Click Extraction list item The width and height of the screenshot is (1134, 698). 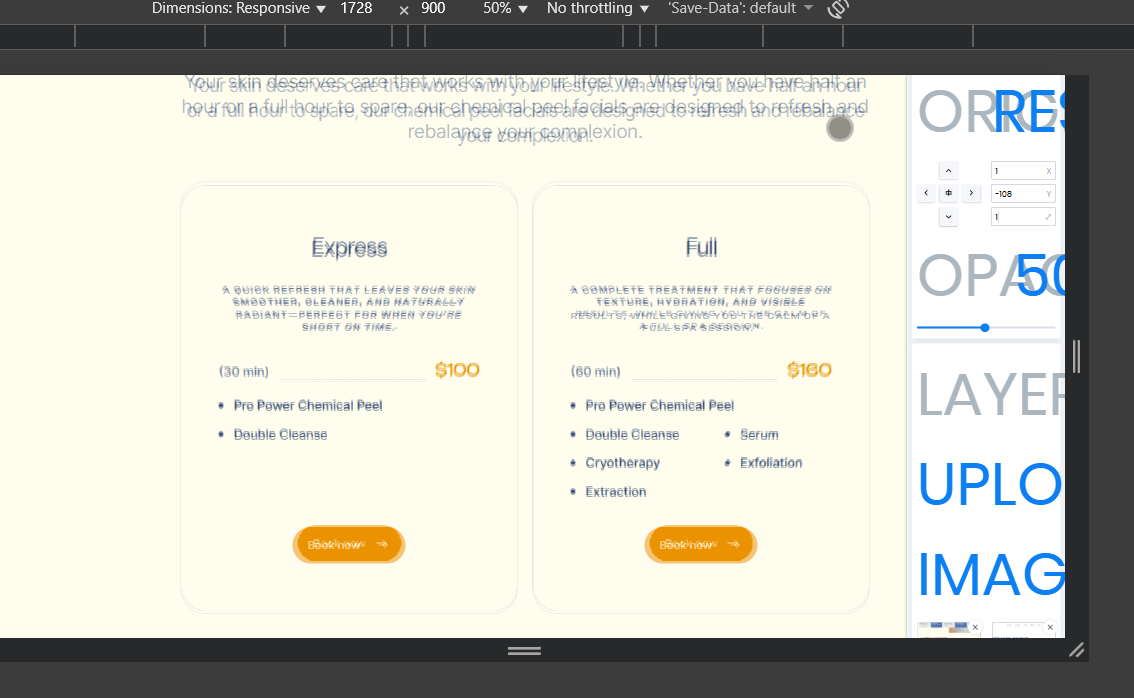click(x=616, y=492)
